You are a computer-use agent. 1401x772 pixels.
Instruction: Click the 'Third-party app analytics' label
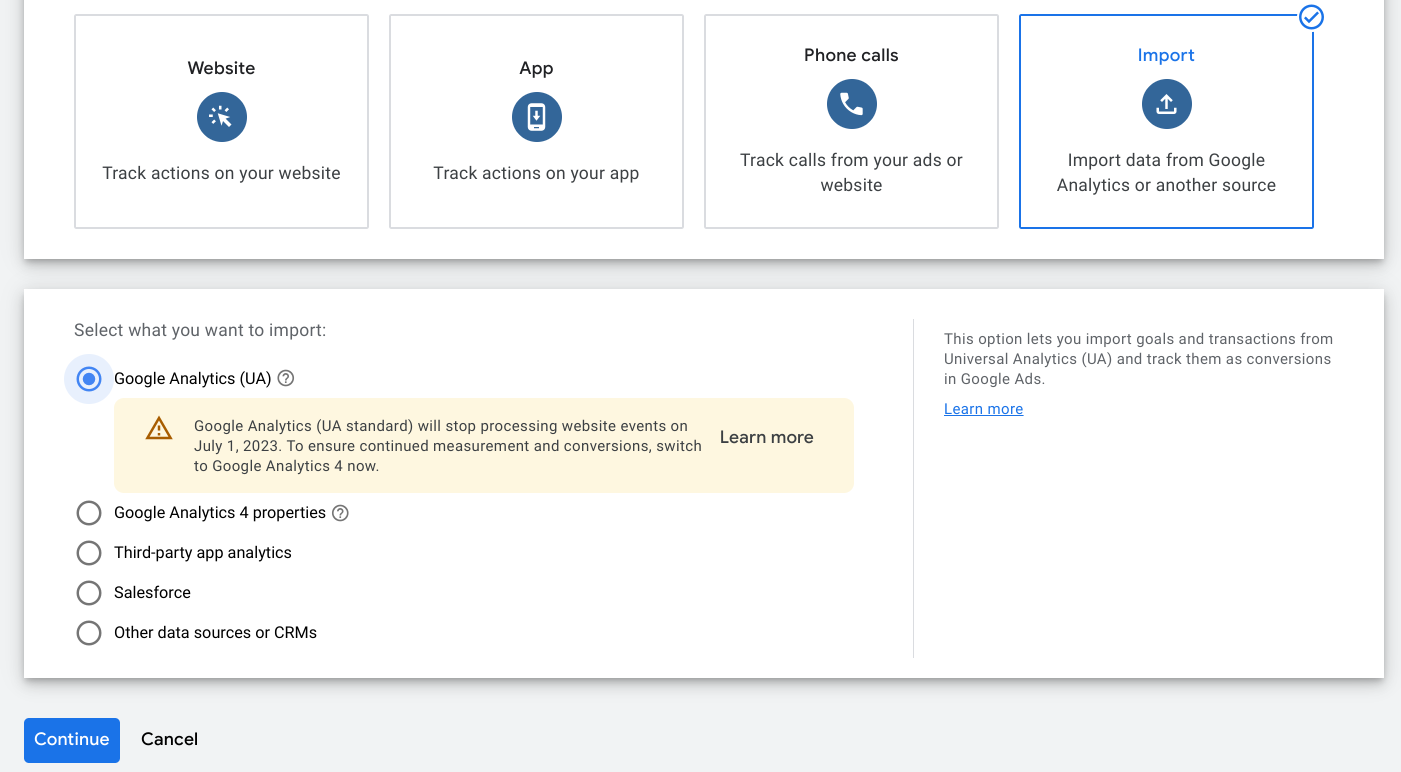(203, 553)
